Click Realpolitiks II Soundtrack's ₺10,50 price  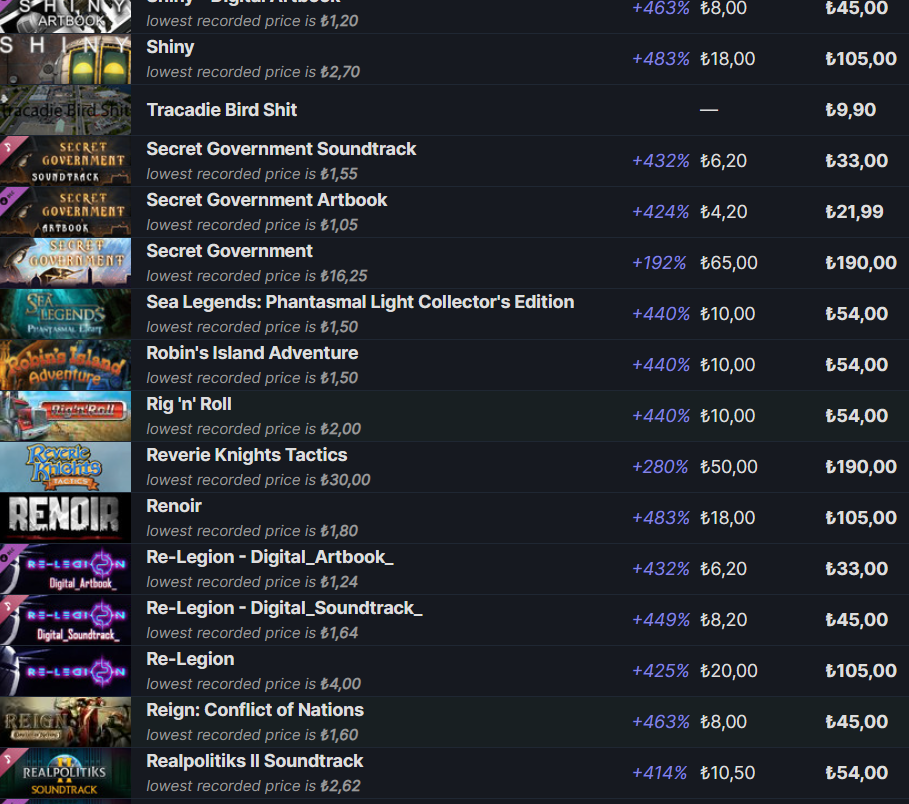coord(728,773)
